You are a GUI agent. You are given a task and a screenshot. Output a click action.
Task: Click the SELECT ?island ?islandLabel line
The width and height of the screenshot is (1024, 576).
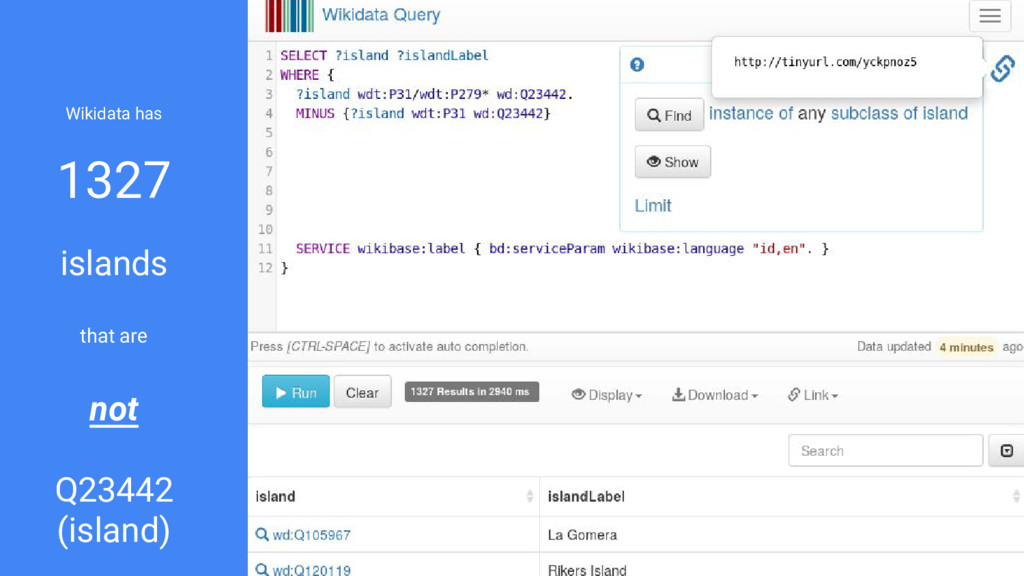point(385,56)
